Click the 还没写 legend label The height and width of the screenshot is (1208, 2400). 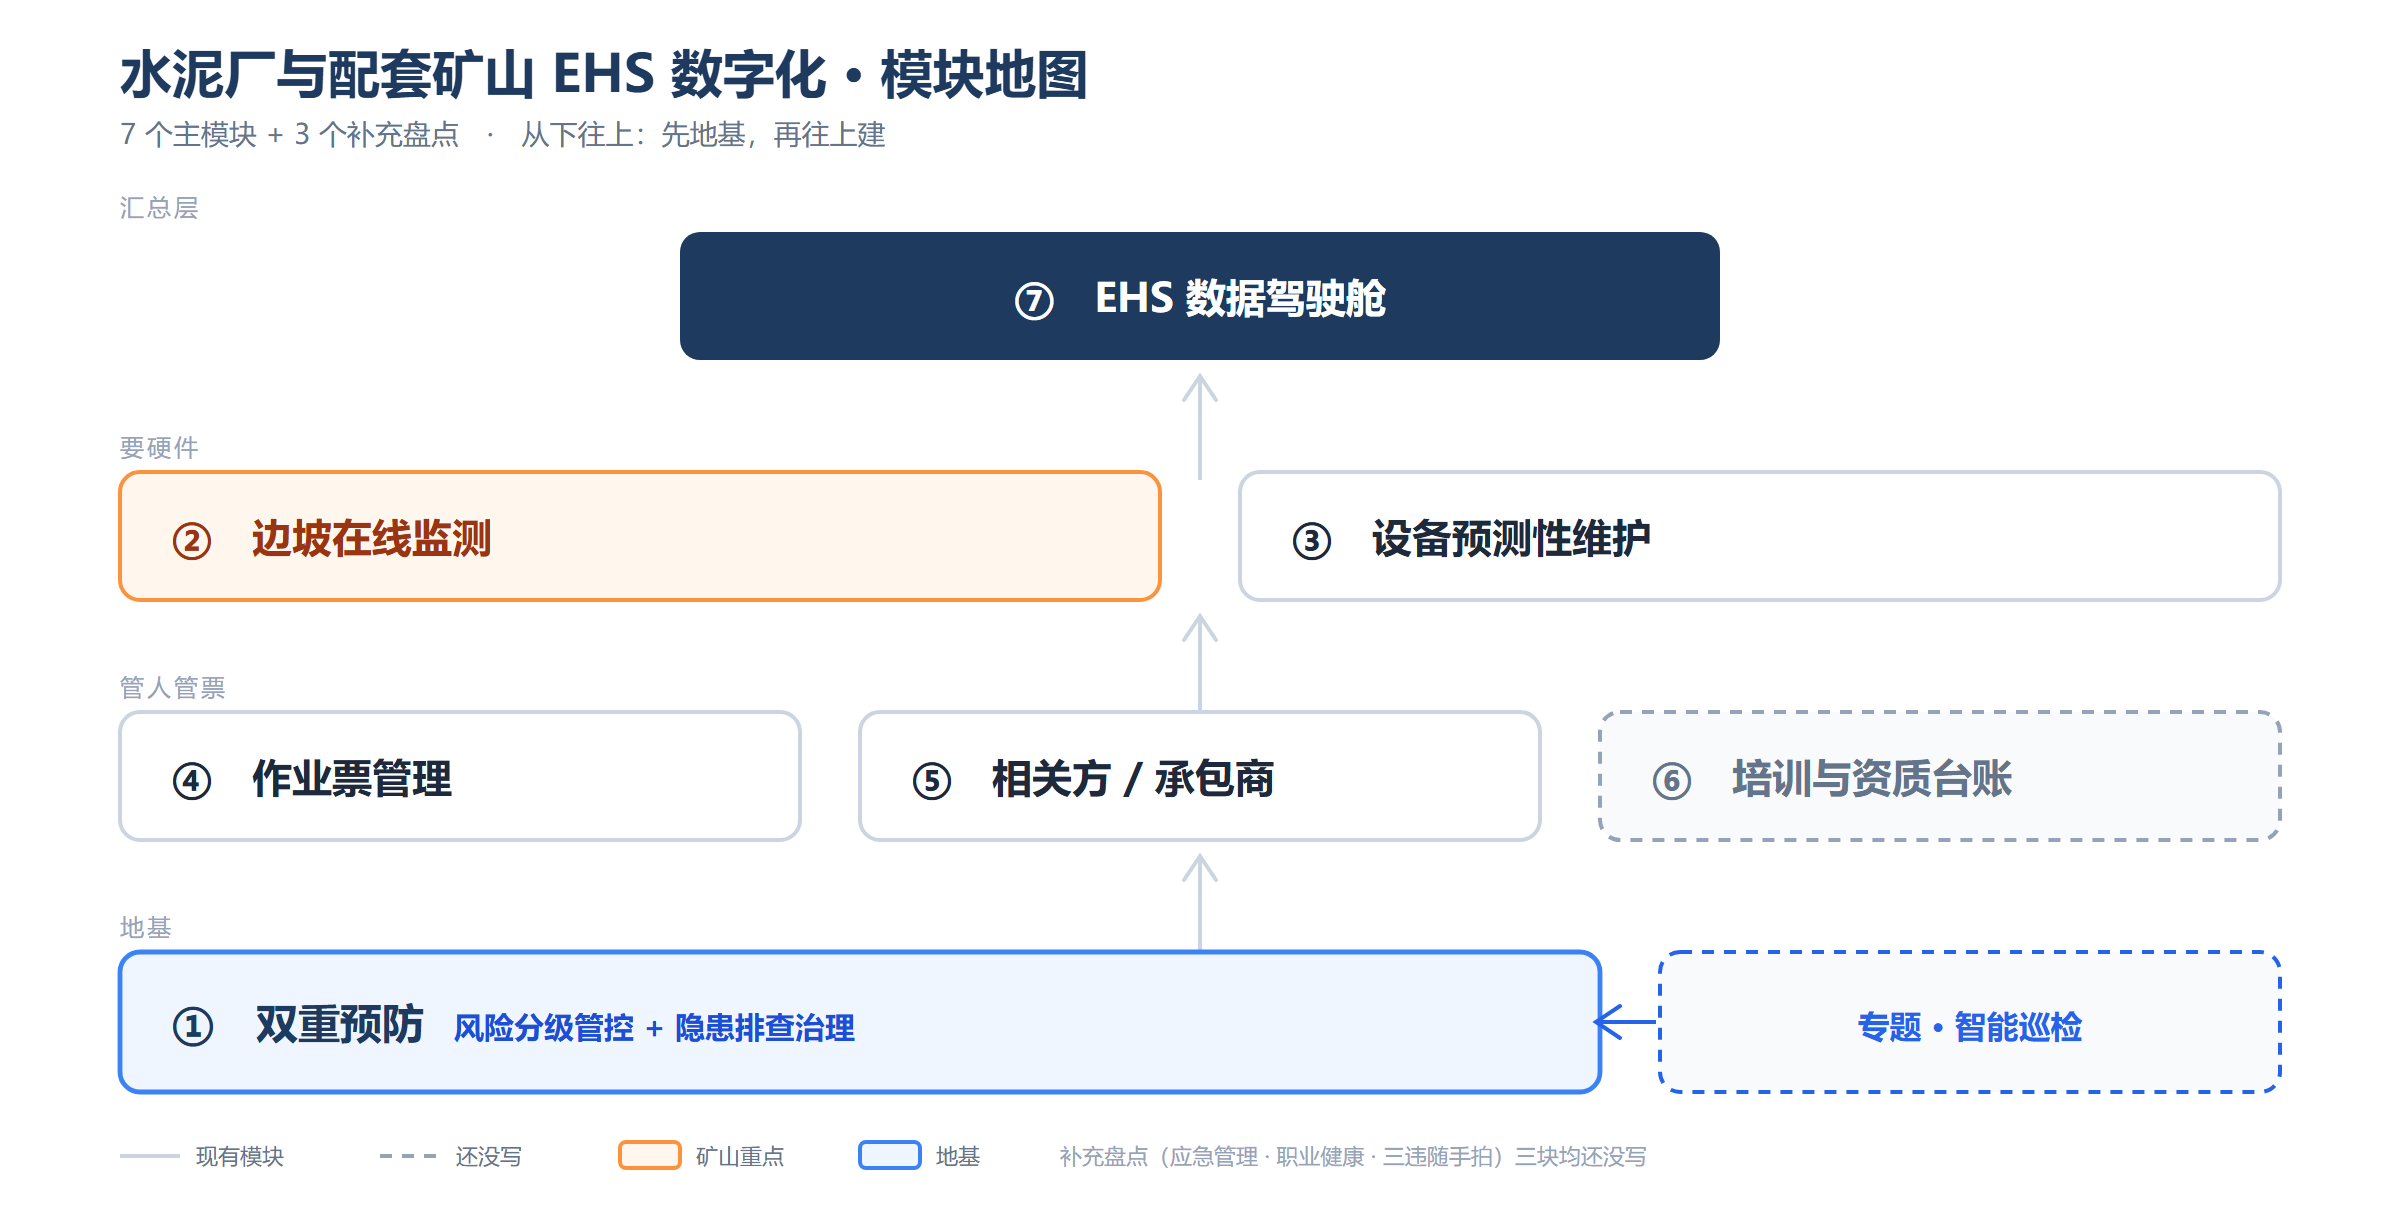click(x=489, y=1157)
